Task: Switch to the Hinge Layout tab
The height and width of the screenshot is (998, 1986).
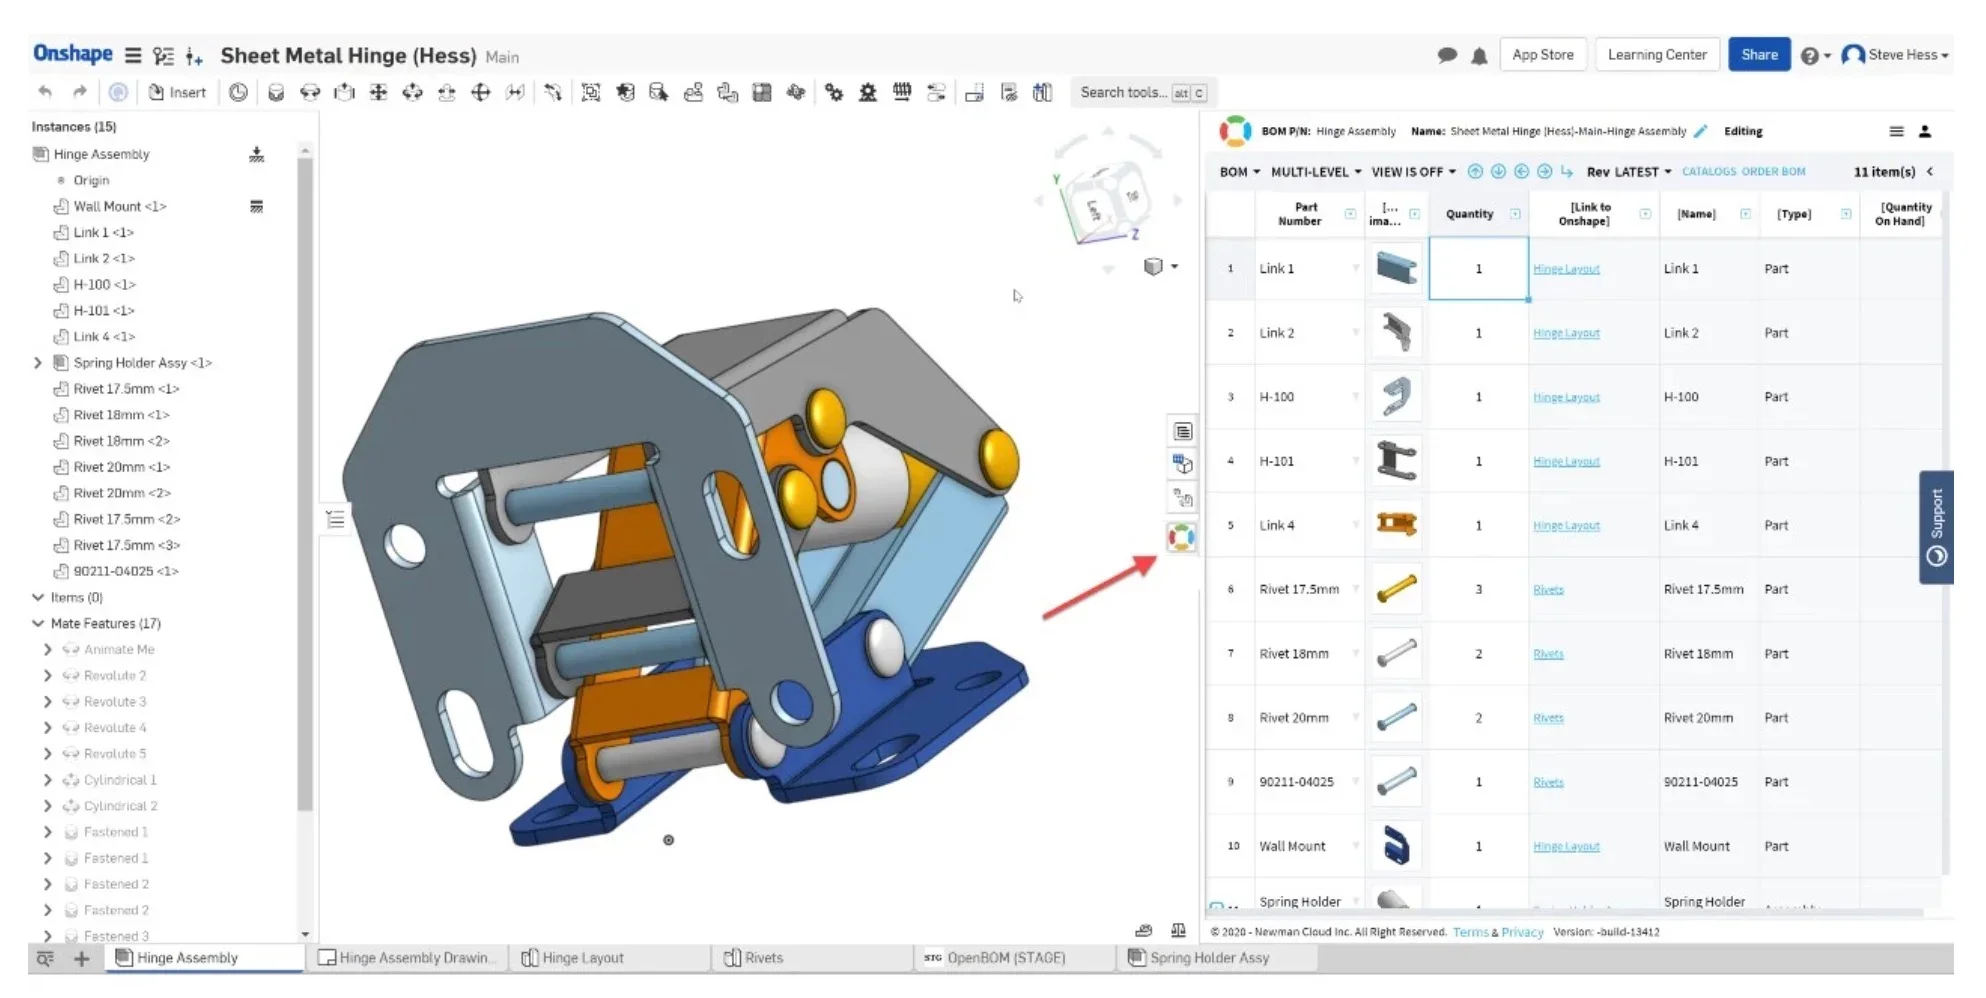Action: (582, 958)
